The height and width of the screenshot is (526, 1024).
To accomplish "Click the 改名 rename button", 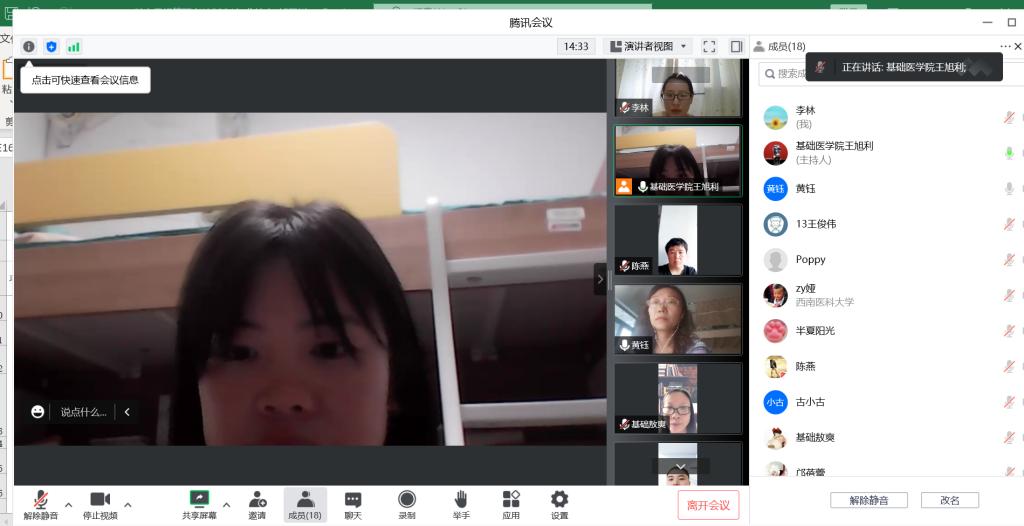I will point(949,500).
